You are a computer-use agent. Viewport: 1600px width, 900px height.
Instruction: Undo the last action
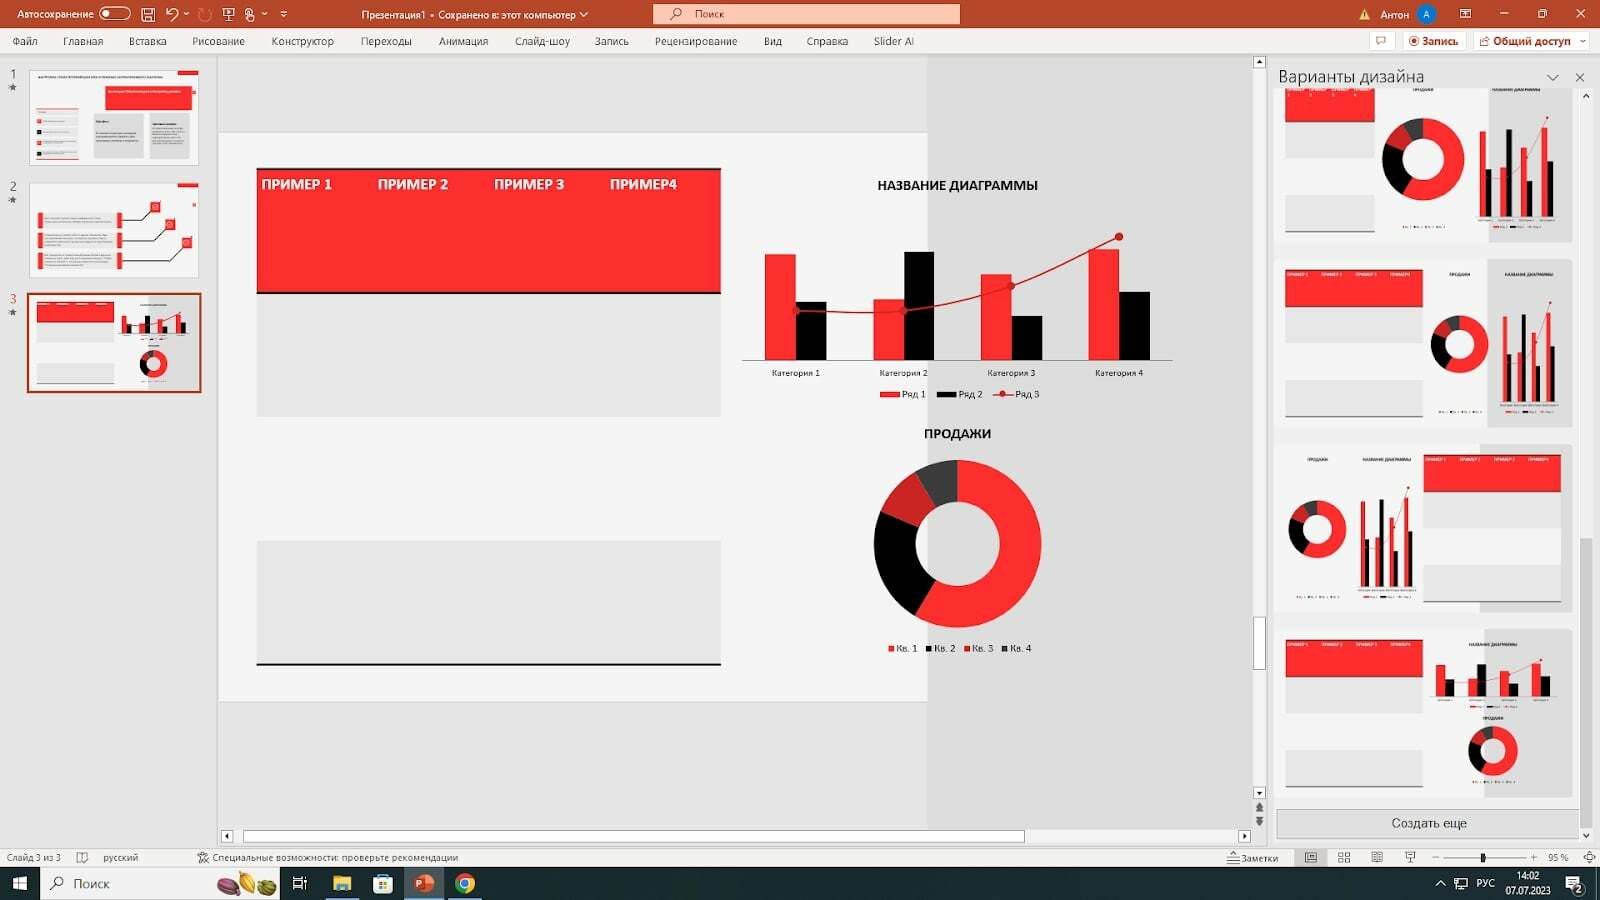172,14
